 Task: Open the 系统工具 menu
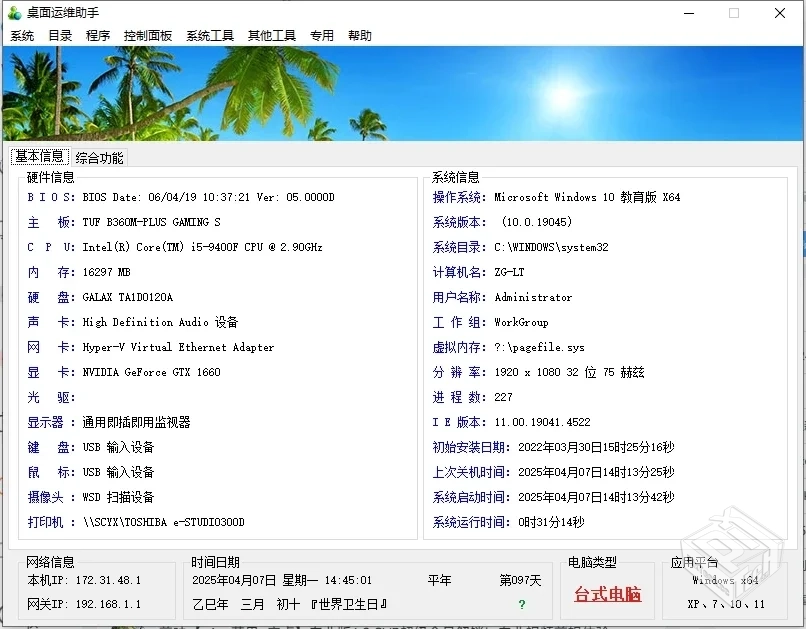(x=209, y=35)
